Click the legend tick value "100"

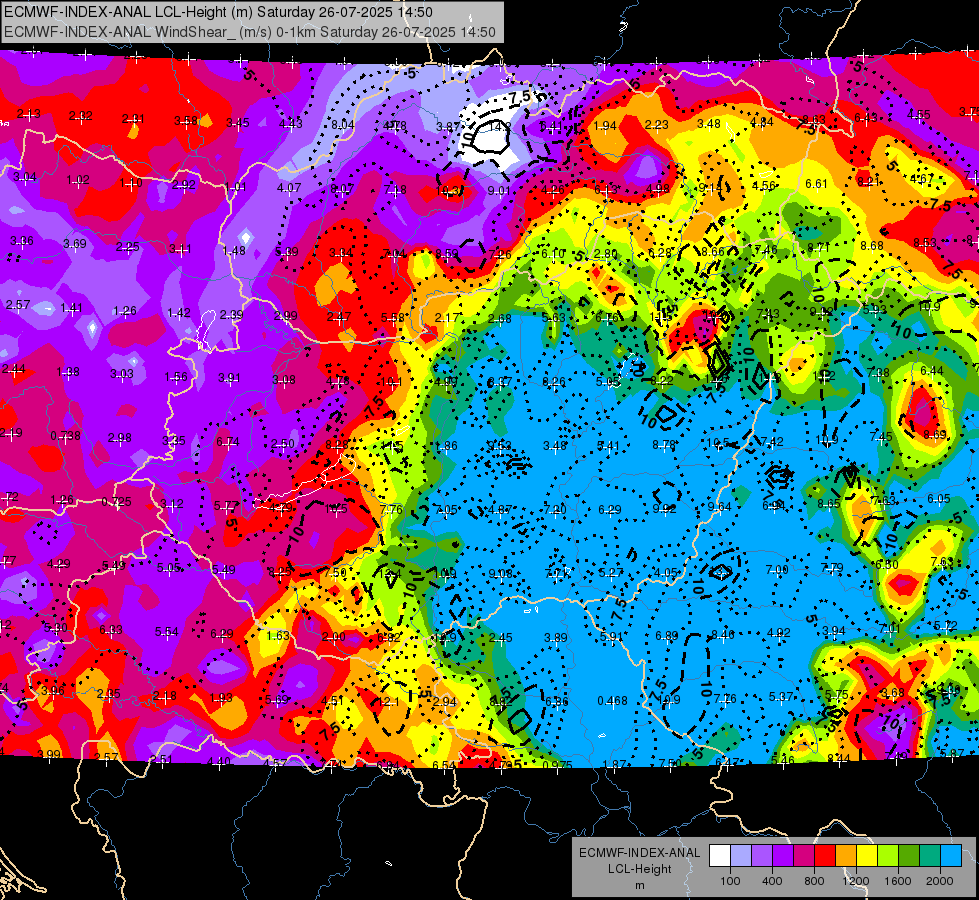[x=730, y=881]
